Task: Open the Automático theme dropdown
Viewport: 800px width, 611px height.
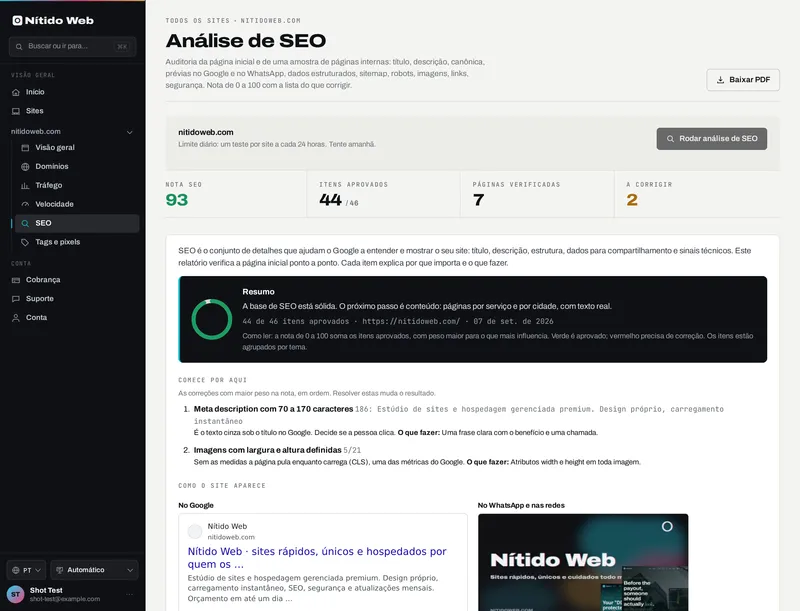Action: (x=94, y=570)
